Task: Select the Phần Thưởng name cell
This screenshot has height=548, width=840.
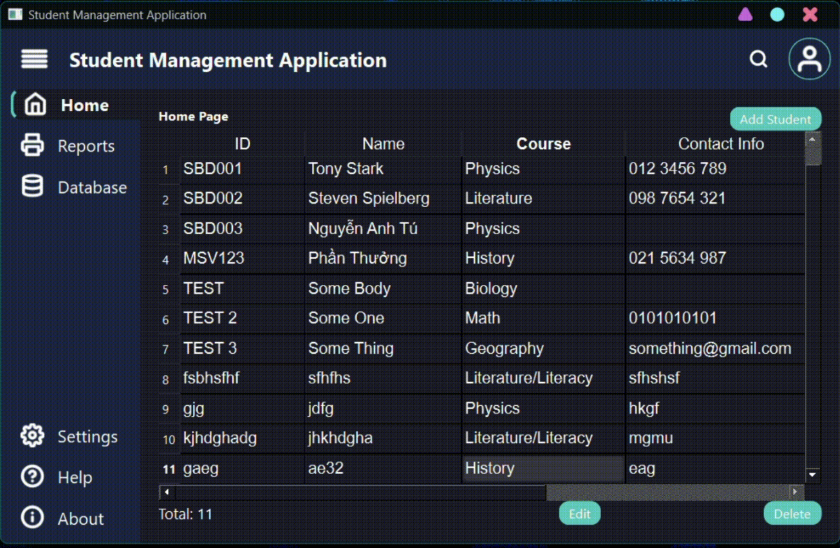Action: coord(383,259)
